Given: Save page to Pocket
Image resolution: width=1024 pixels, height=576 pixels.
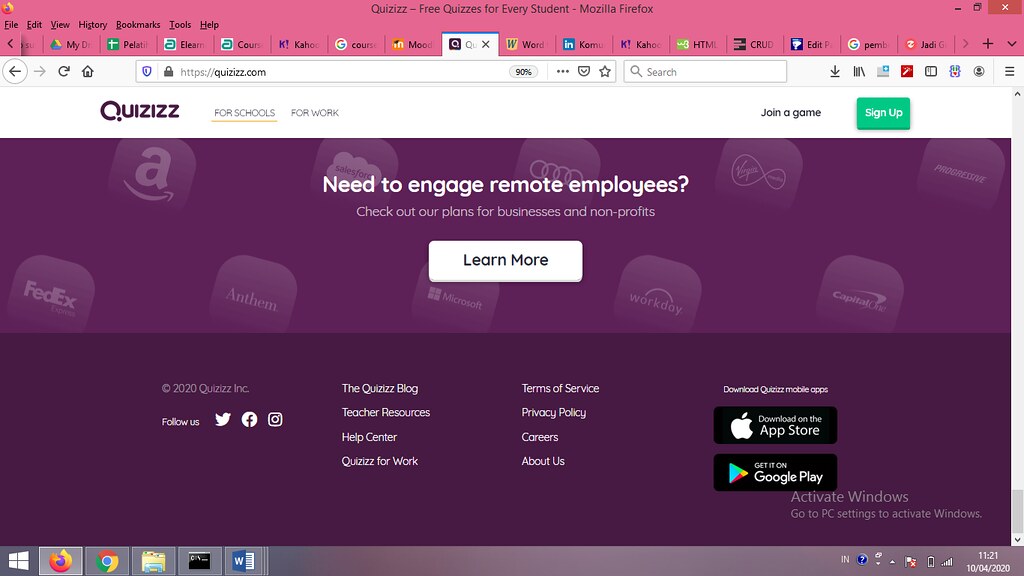Looking at the screenshot, I should 584,72.
